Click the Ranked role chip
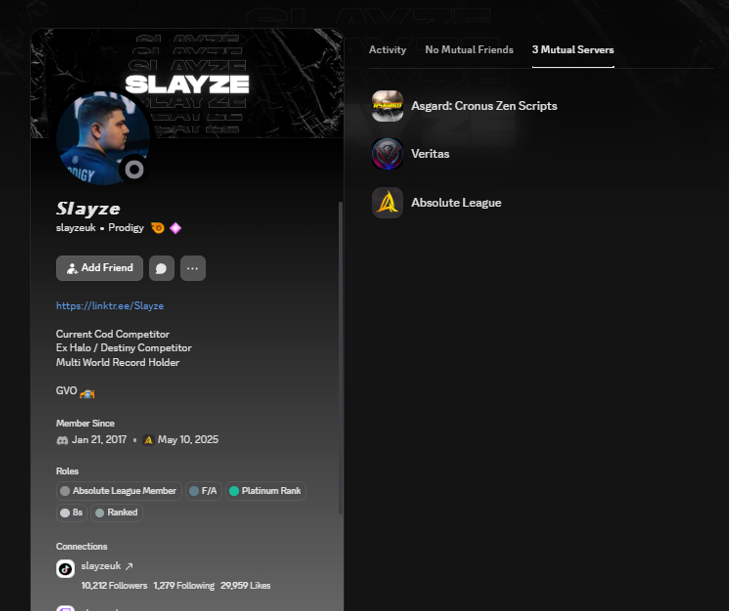729x611 pixels. 116,512
